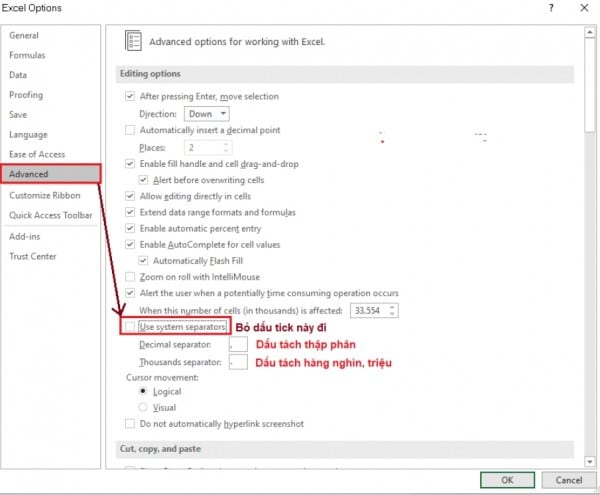
Task: Open the General options category
Action: [24, 35]
